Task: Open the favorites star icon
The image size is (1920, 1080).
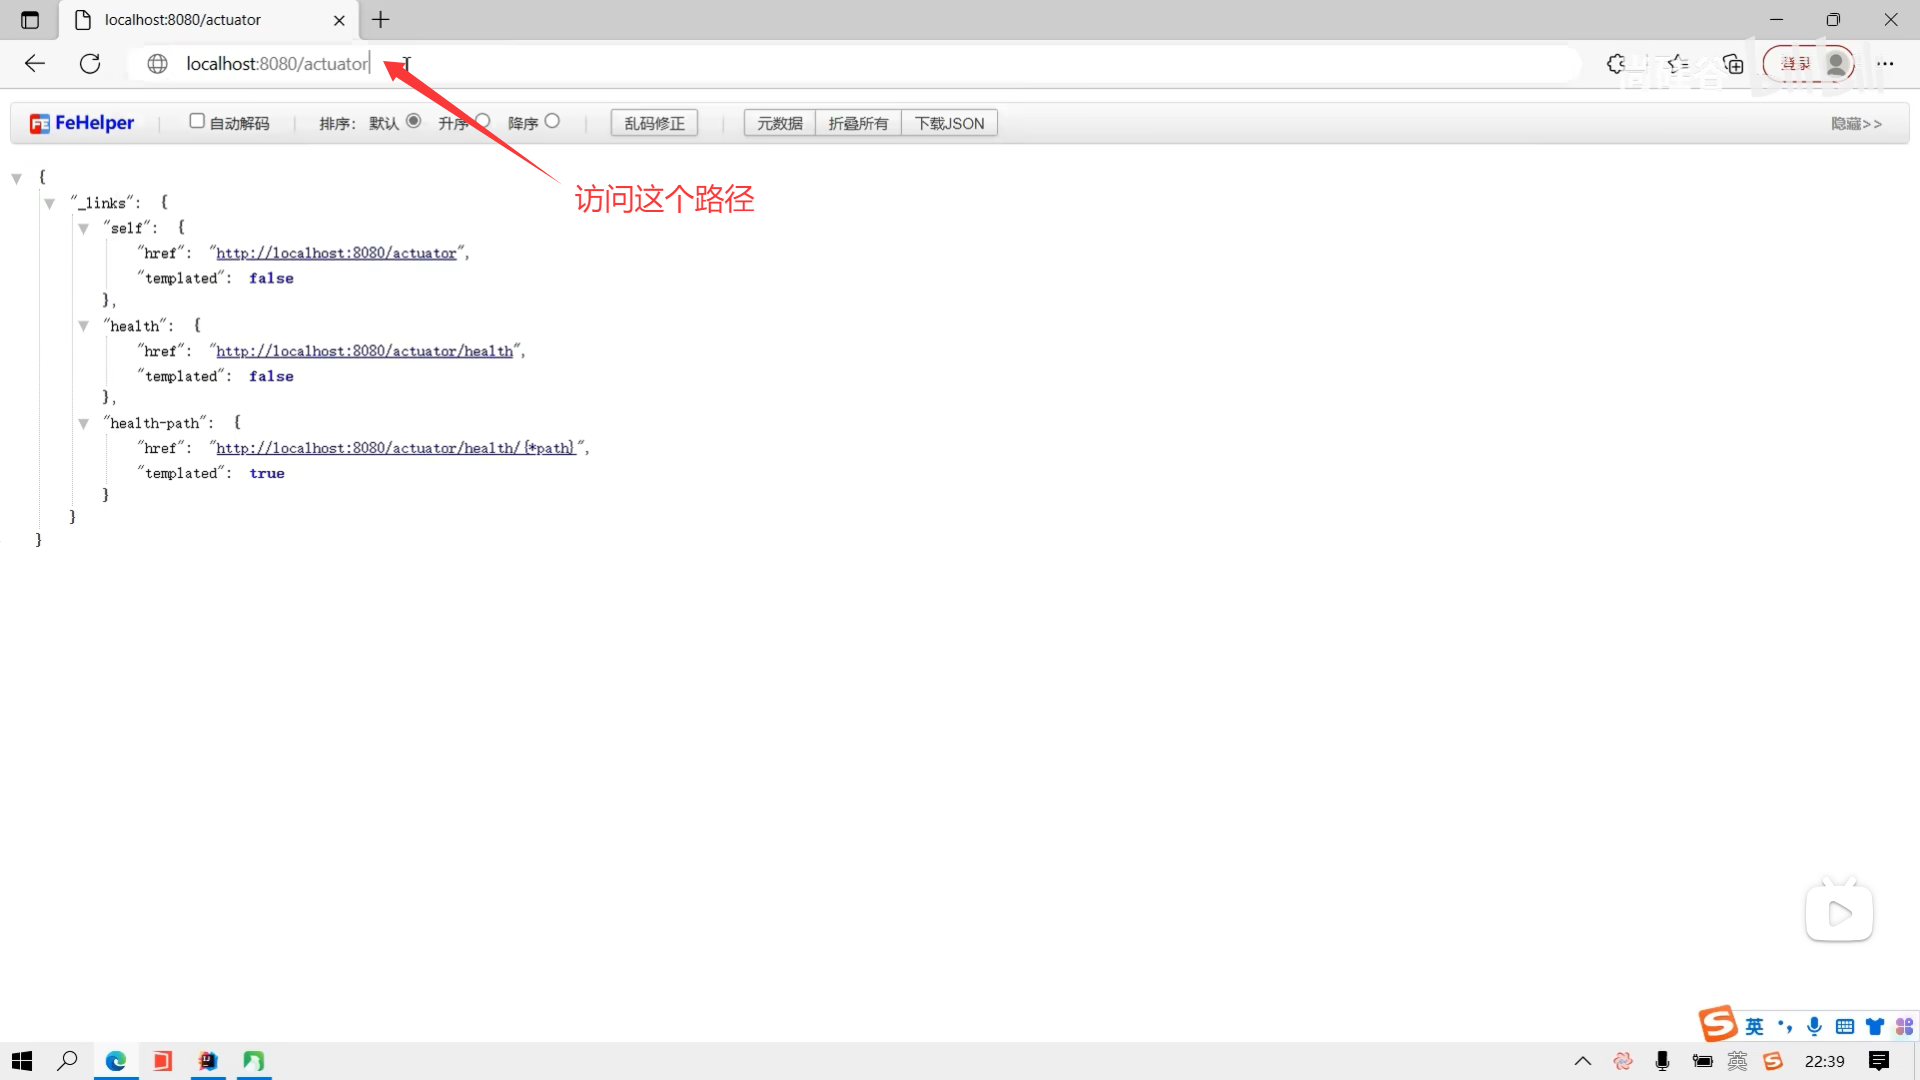Action: pyautogui.click(x=1677, y=64)
